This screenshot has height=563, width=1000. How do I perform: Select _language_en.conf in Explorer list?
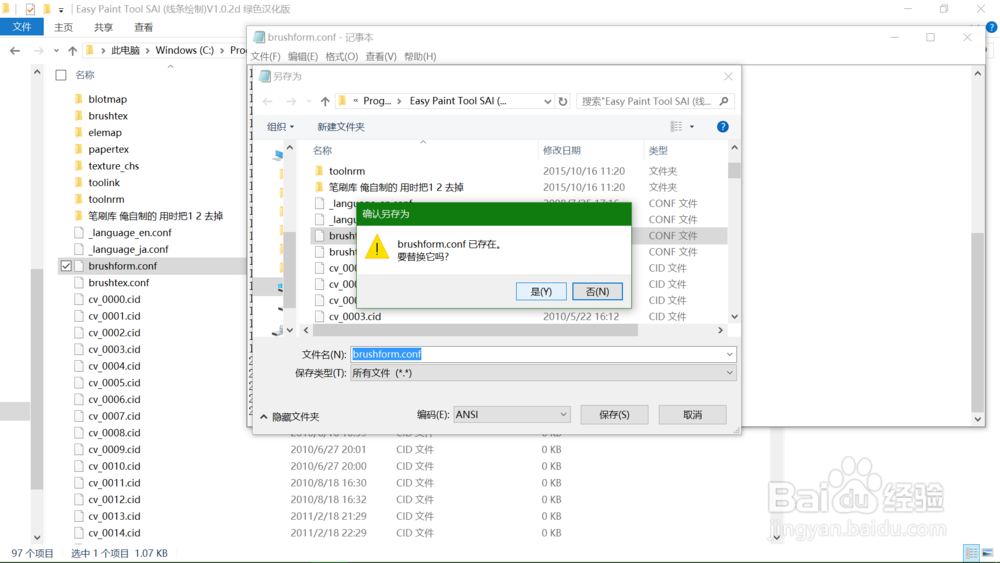(x=130, y=233)
